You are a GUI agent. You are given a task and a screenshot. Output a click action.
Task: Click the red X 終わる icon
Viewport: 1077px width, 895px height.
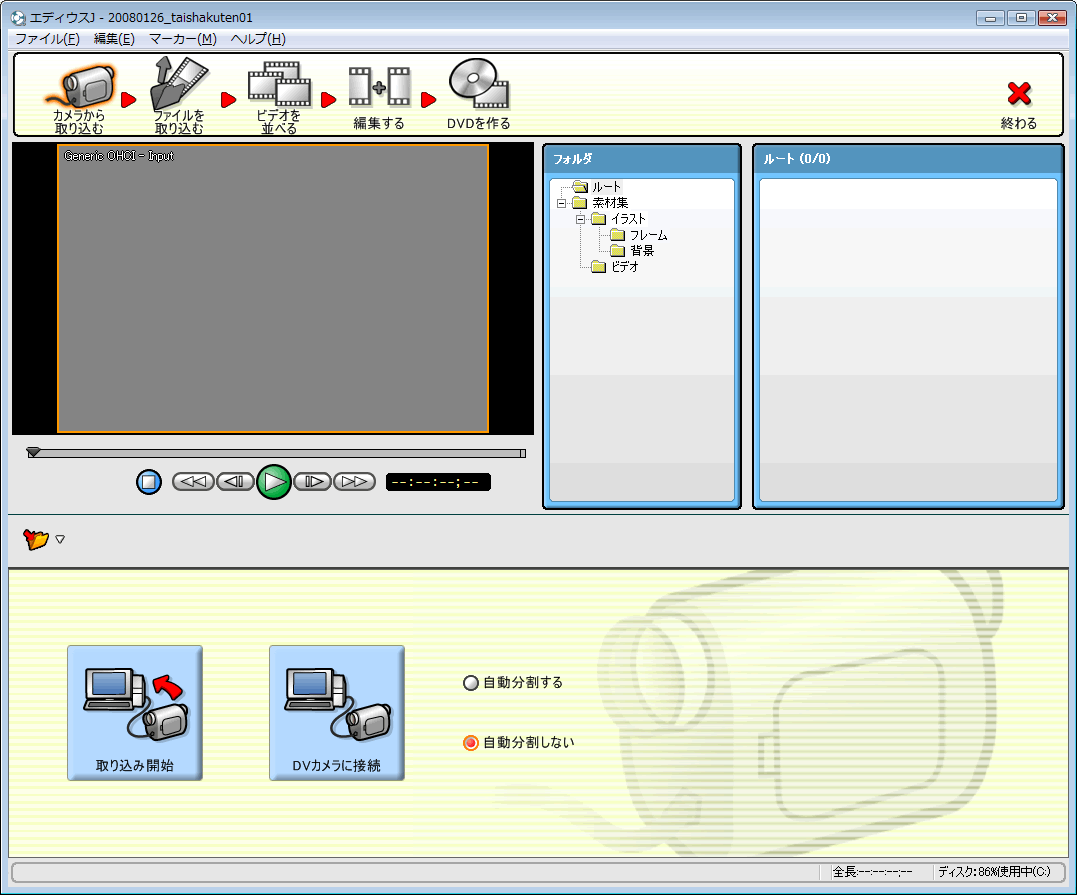point(1018,95)
